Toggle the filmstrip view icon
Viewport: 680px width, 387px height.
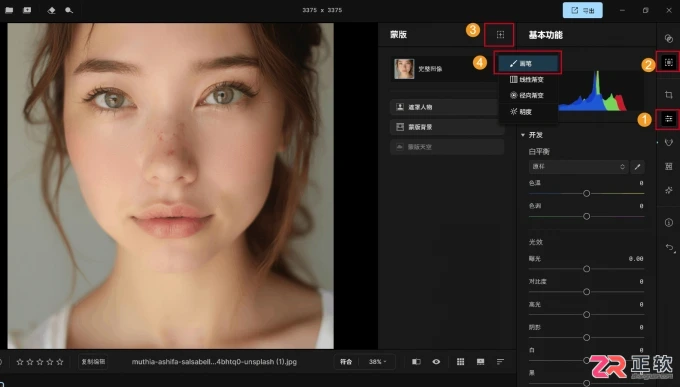(481, 362)
